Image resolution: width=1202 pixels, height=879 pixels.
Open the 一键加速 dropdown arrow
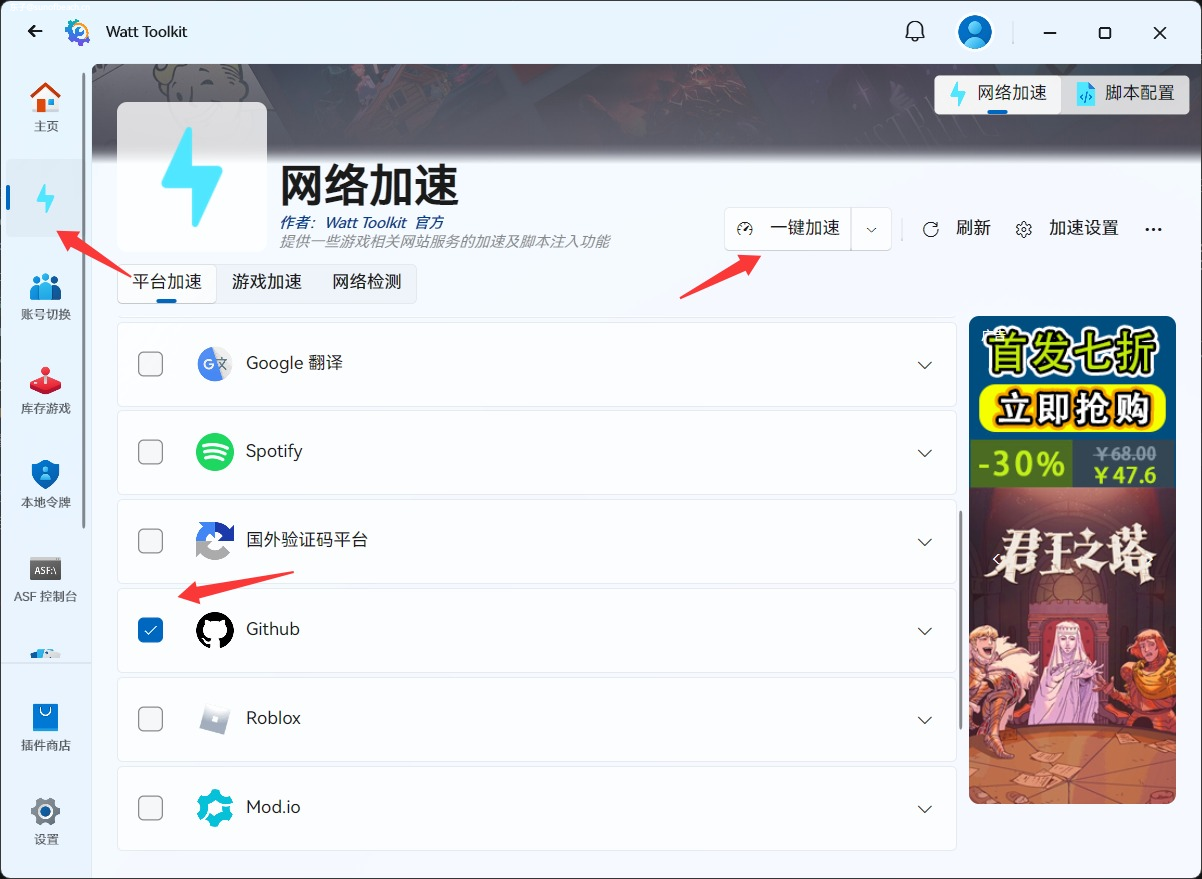coord(871,229)
